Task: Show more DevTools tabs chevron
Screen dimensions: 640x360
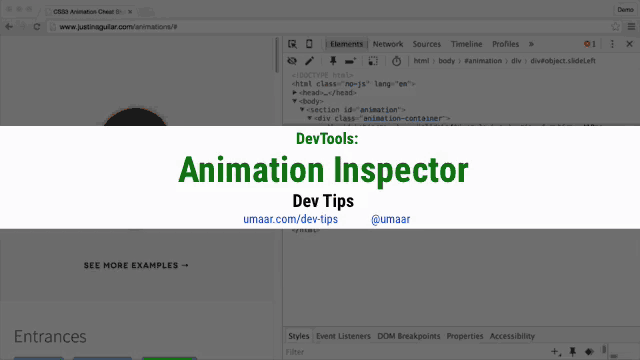Action: click(531, 44)
